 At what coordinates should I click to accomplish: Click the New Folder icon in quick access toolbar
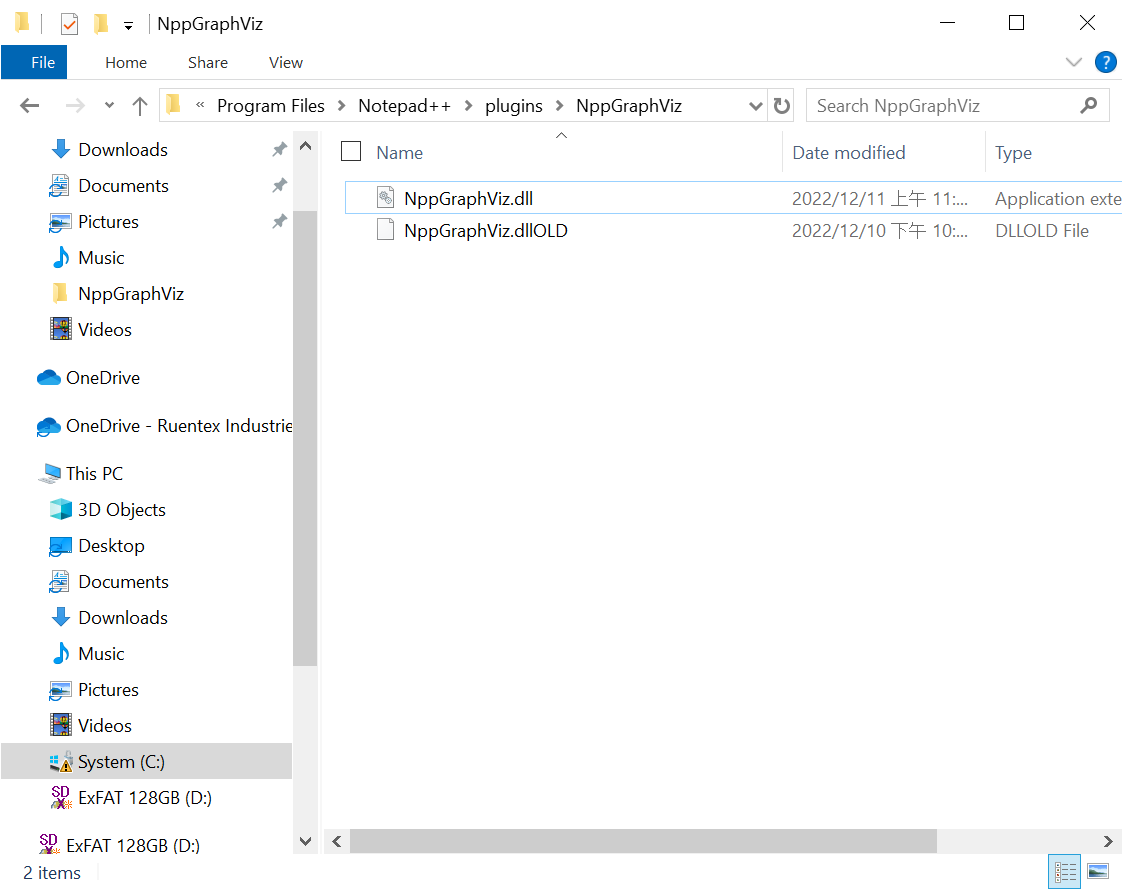101,24
